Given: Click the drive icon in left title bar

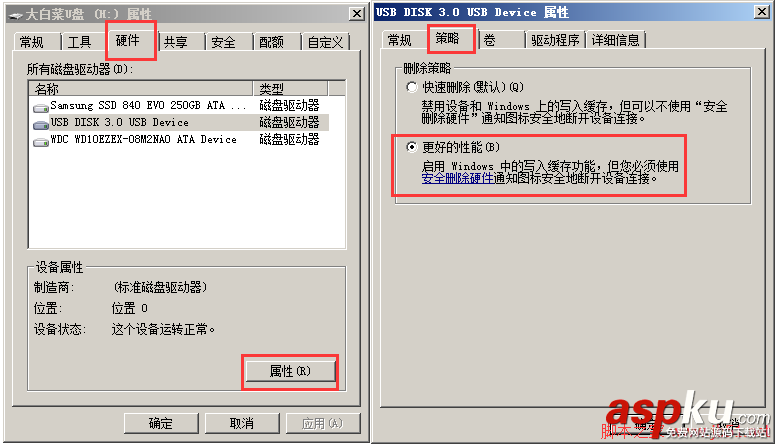Looking at the screenshot, I should tap(15, 15).
